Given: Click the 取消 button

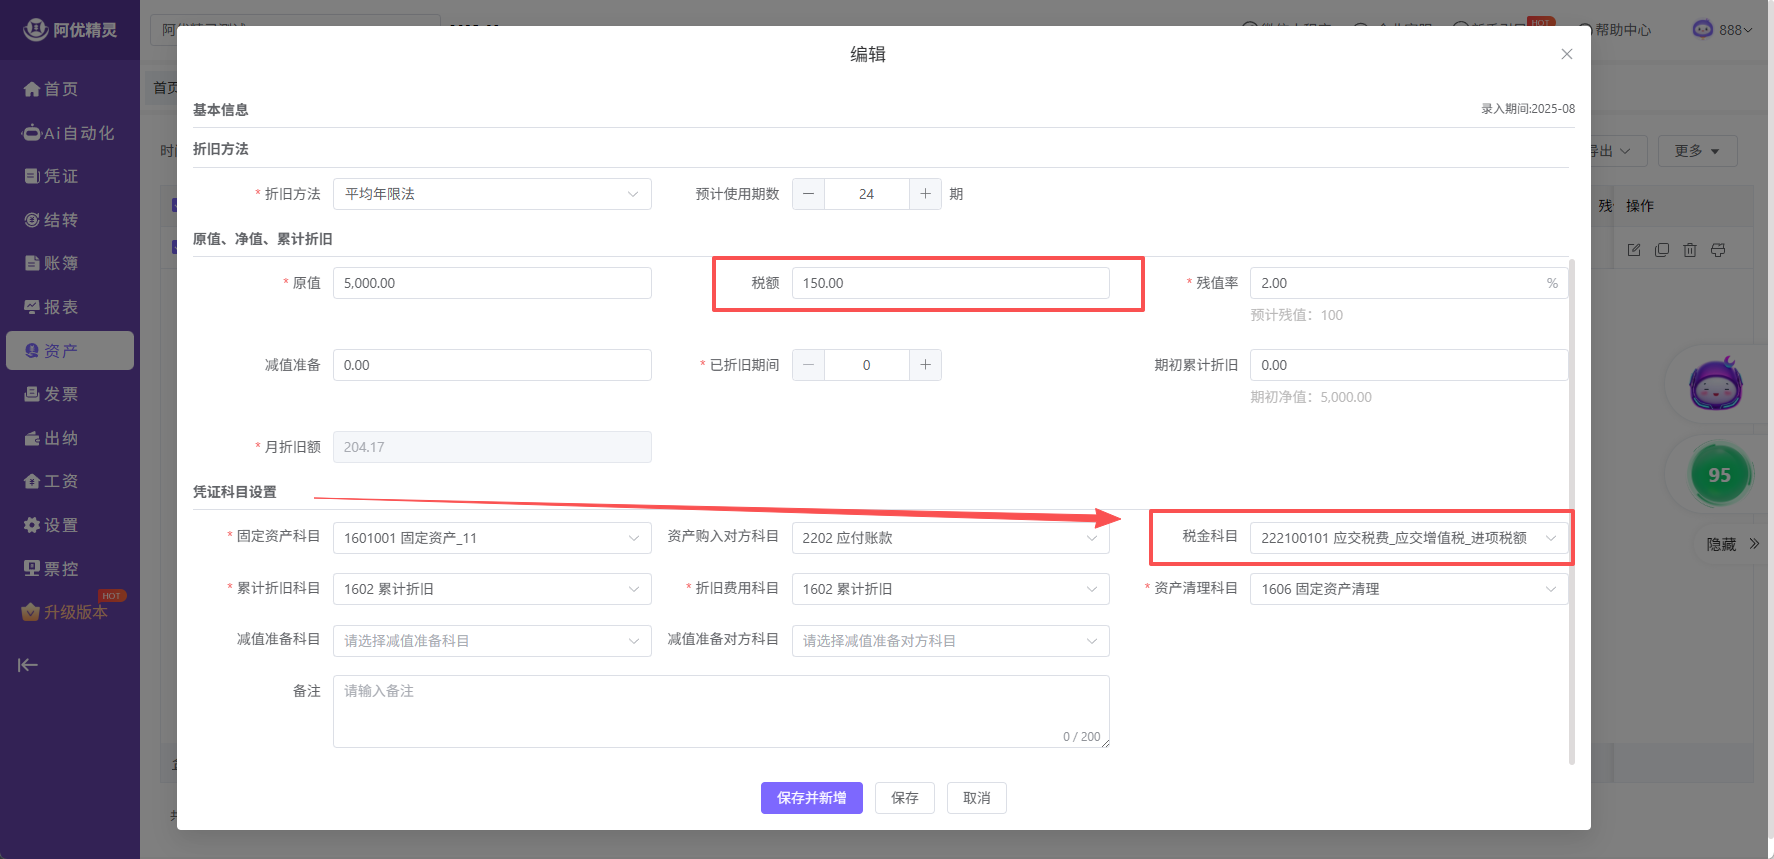Looking at the screenshot, I should 976,798.
